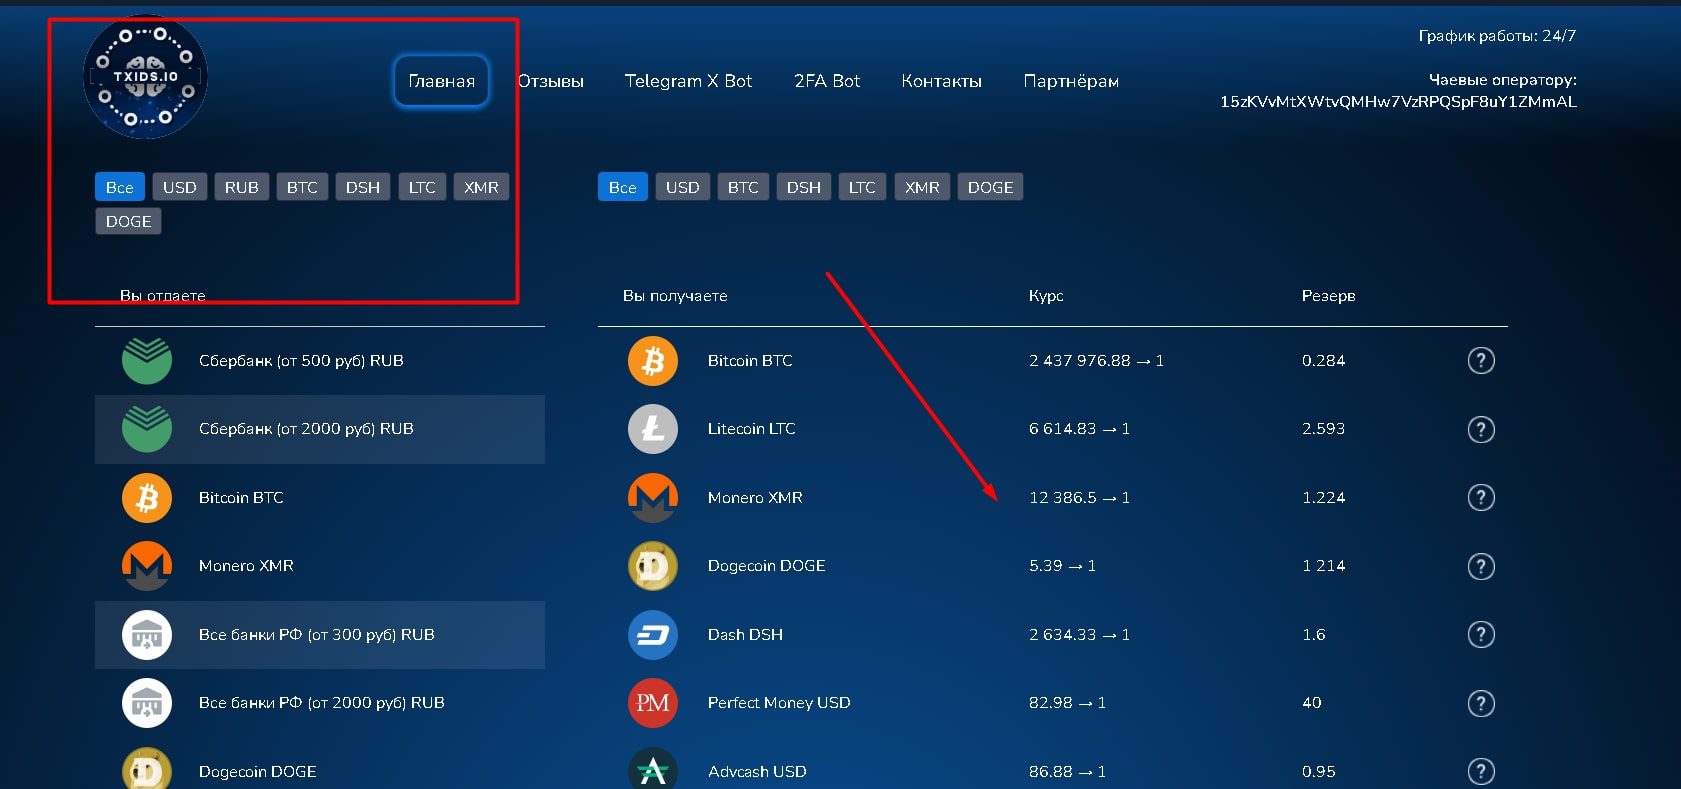Open the Партнёрам page

(1071, 81)
